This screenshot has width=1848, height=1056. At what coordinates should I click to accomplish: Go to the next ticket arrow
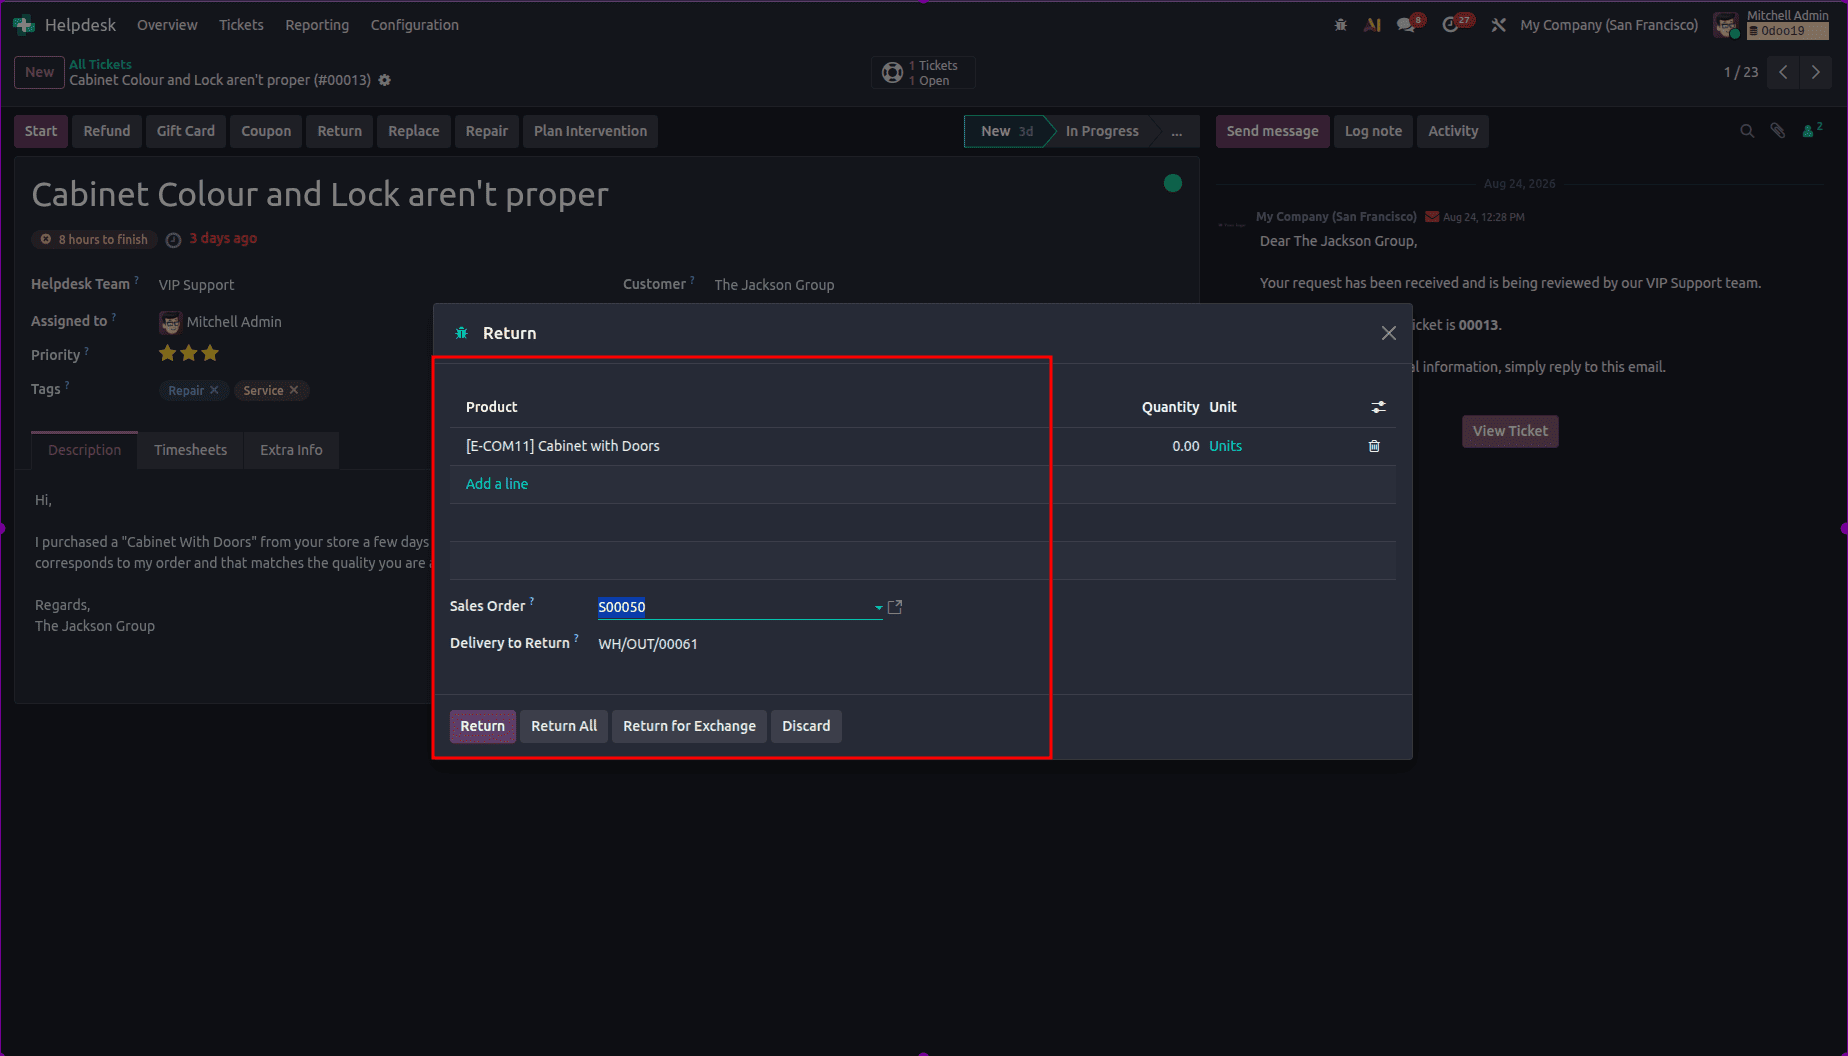(x=1816, y=72)
